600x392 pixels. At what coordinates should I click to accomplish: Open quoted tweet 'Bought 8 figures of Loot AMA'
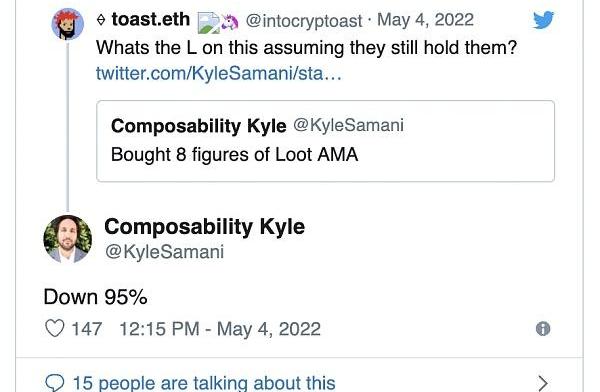click(x=326, y=141)
